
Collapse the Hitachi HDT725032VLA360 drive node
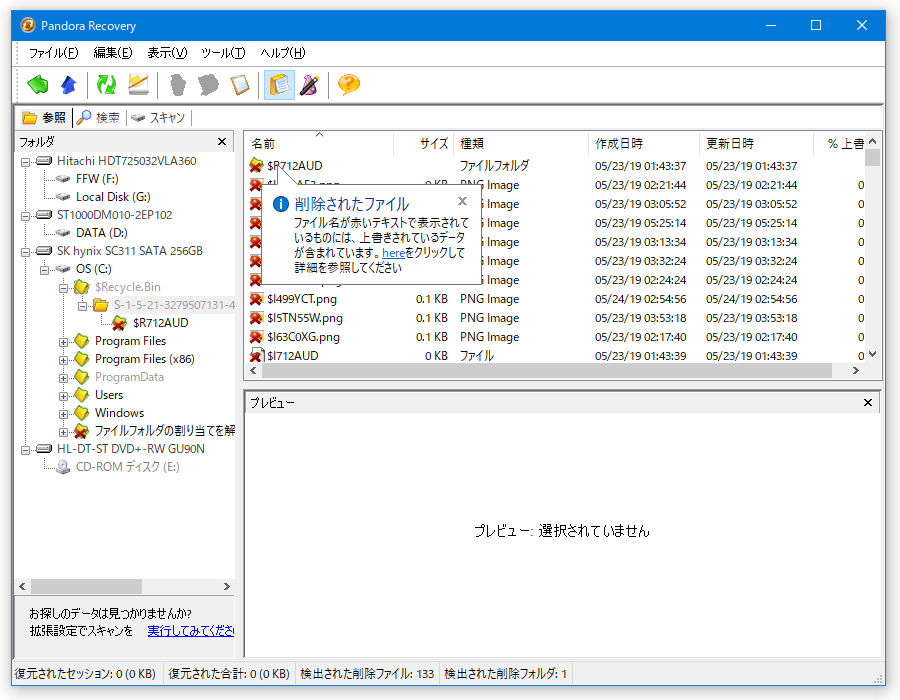coord(25,162)
